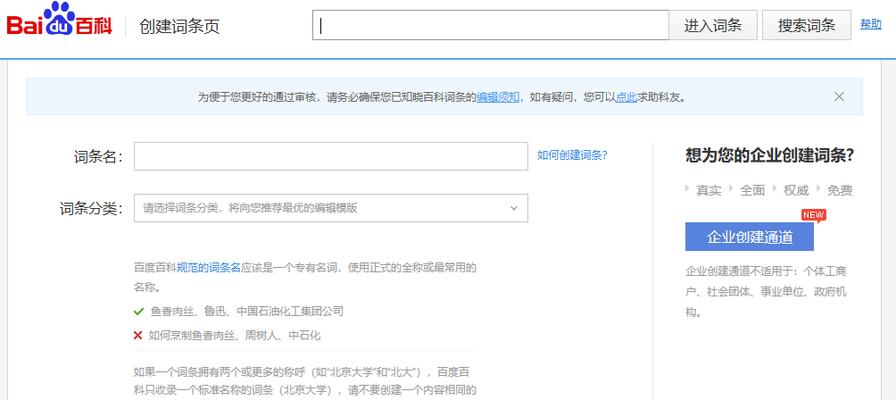Click the 进入词条 button

click(713, 25)
